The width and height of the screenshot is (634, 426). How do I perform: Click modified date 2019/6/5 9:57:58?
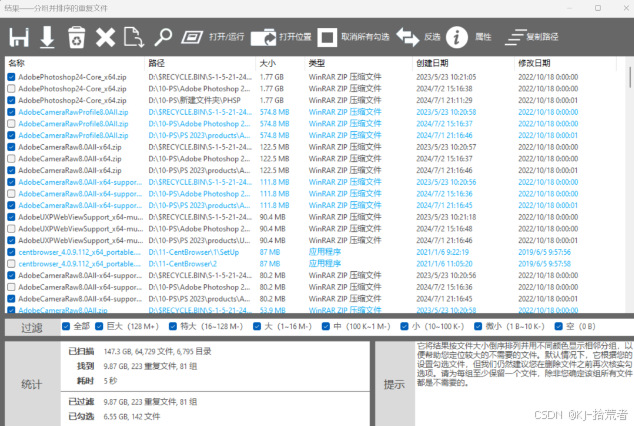pyautogui.click(x=544, y=264)
